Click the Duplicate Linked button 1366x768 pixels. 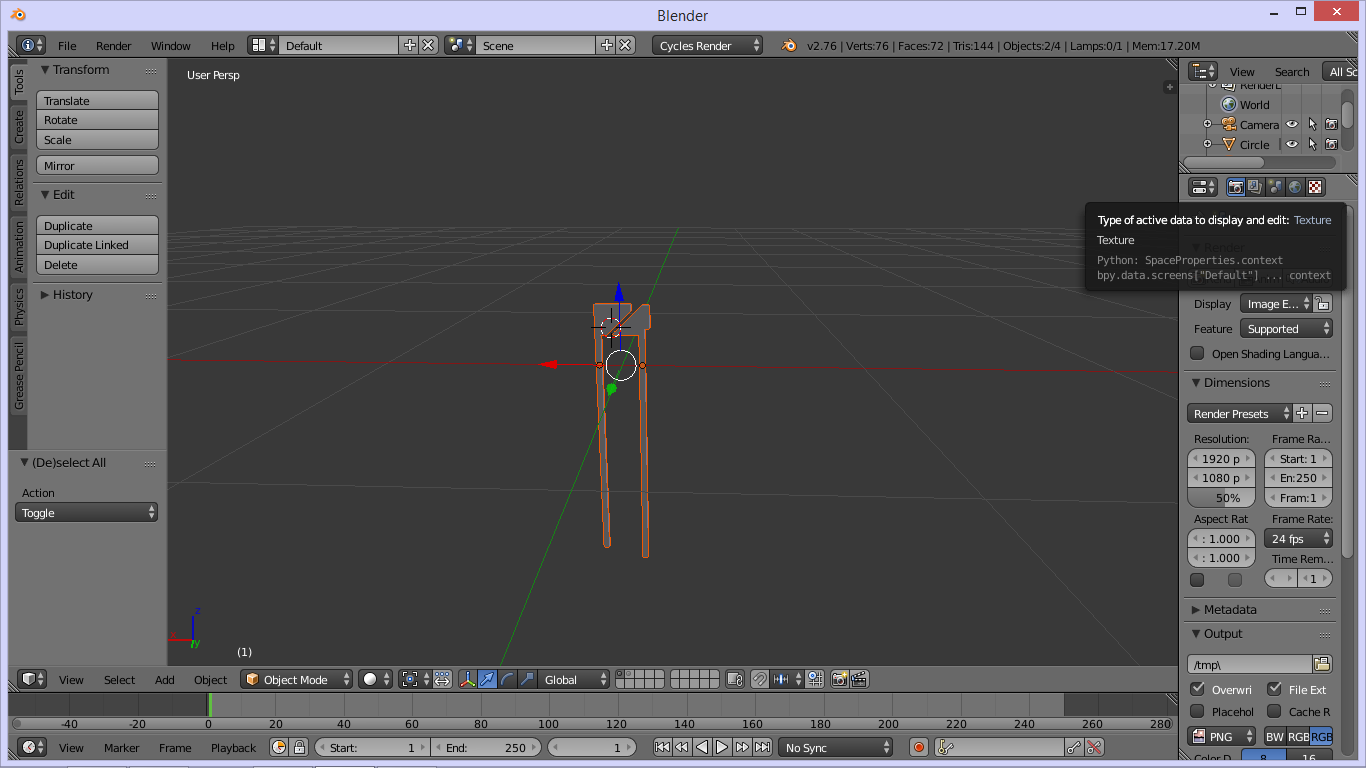coord(98,245)
